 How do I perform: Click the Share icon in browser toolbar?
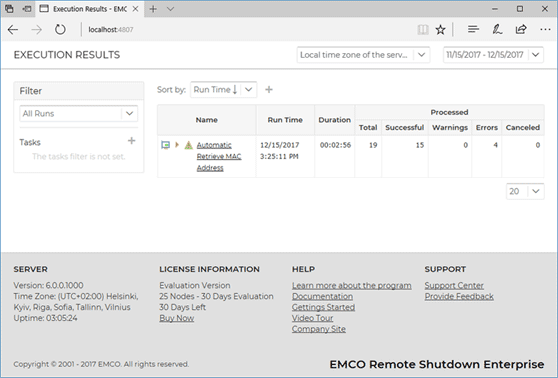(x=521, y=29)
